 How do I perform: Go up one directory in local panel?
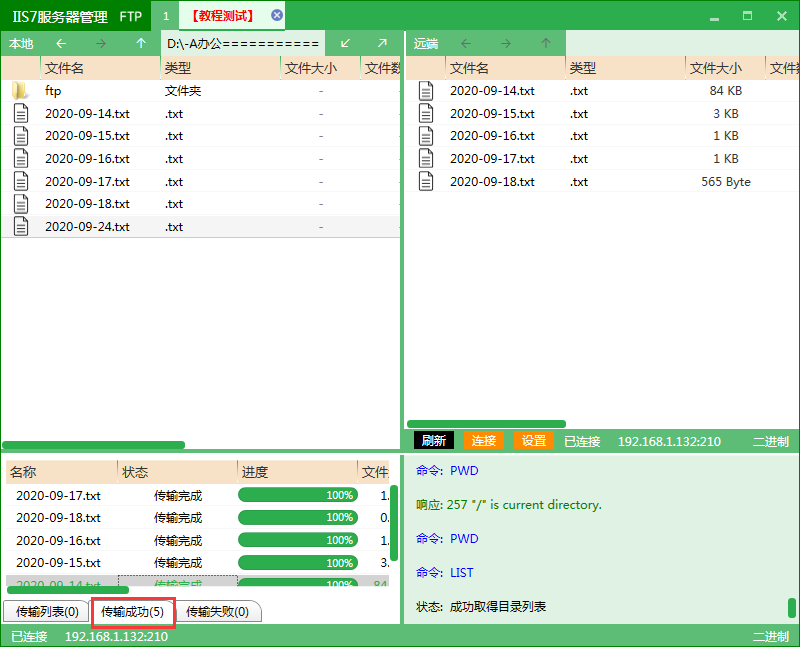coord(141,43)
